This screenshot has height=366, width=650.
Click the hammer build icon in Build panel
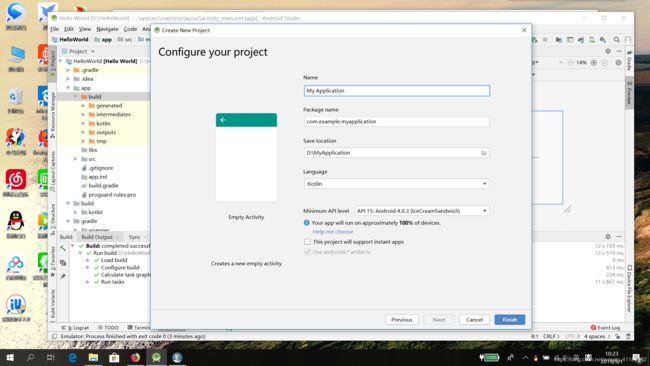tap(63, 248)
